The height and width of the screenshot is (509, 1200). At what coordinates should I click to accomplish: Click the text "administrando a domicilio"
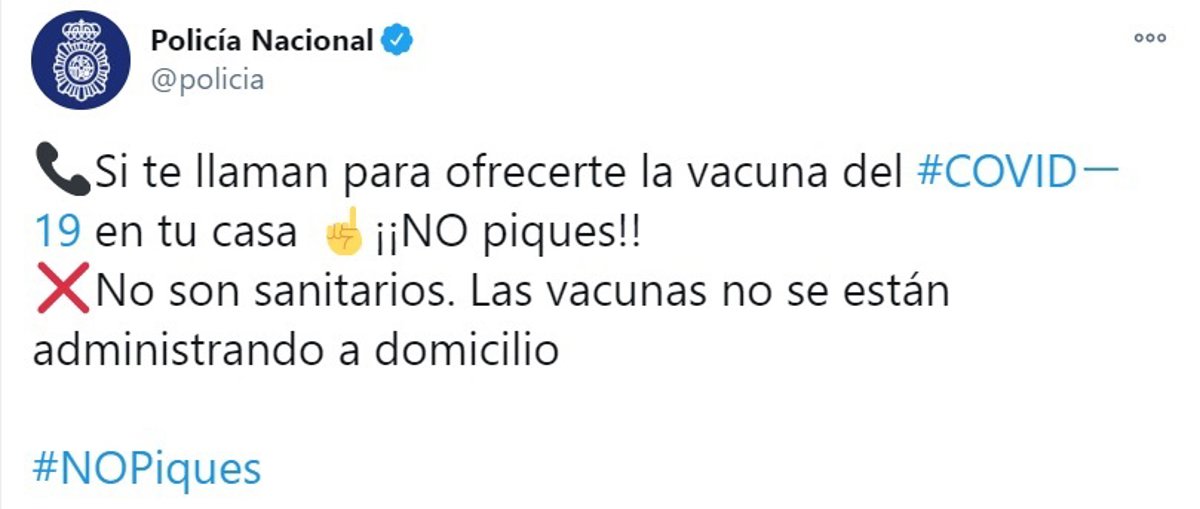point(295,351)
